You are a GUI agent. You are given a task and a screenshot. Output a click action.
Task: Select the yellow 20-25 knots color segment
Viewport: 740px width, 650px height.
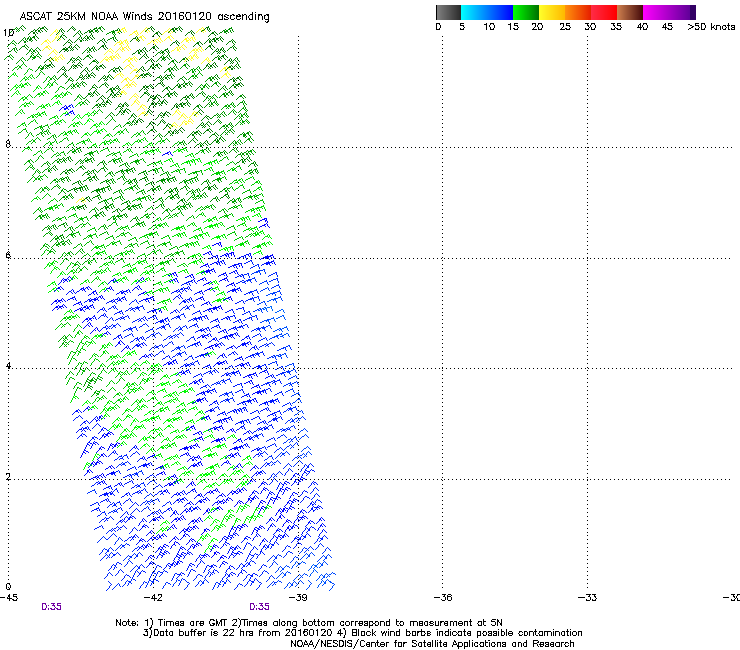coord(552,12)
